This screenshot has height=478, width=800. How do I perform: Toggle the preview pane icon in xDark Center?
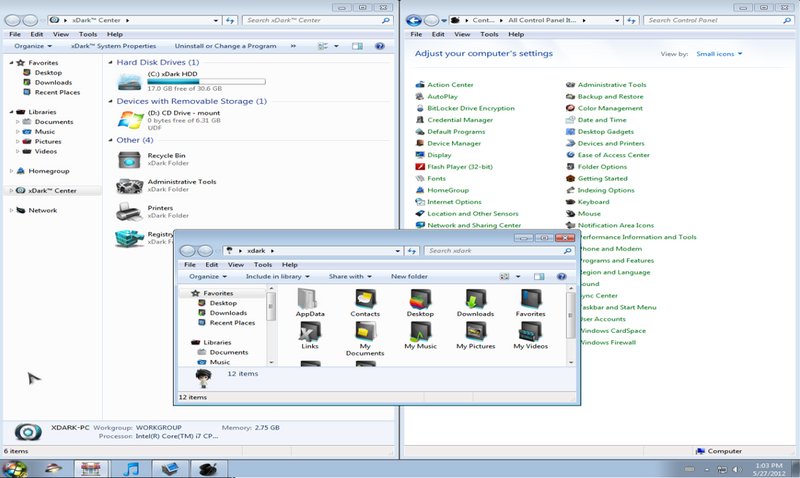357,46
